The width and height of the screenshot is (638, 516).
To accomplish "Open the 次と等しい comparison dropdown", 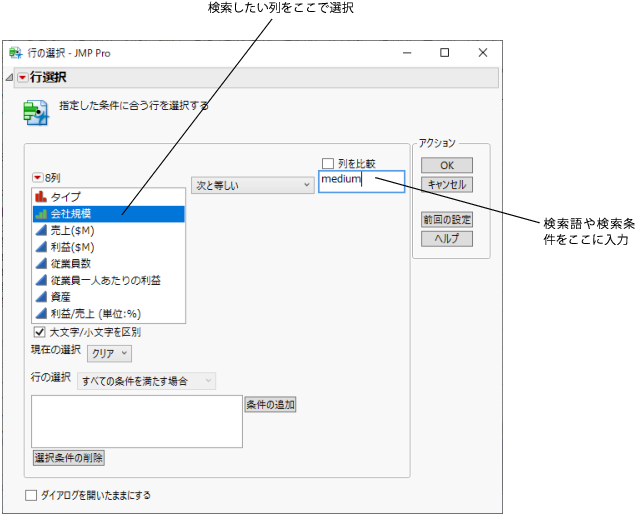I will click(253, 186).
